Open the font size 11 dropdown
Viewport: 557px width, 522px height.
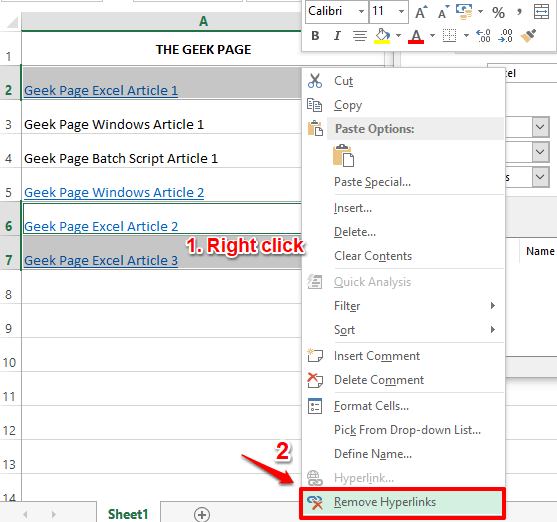point(401,11)
